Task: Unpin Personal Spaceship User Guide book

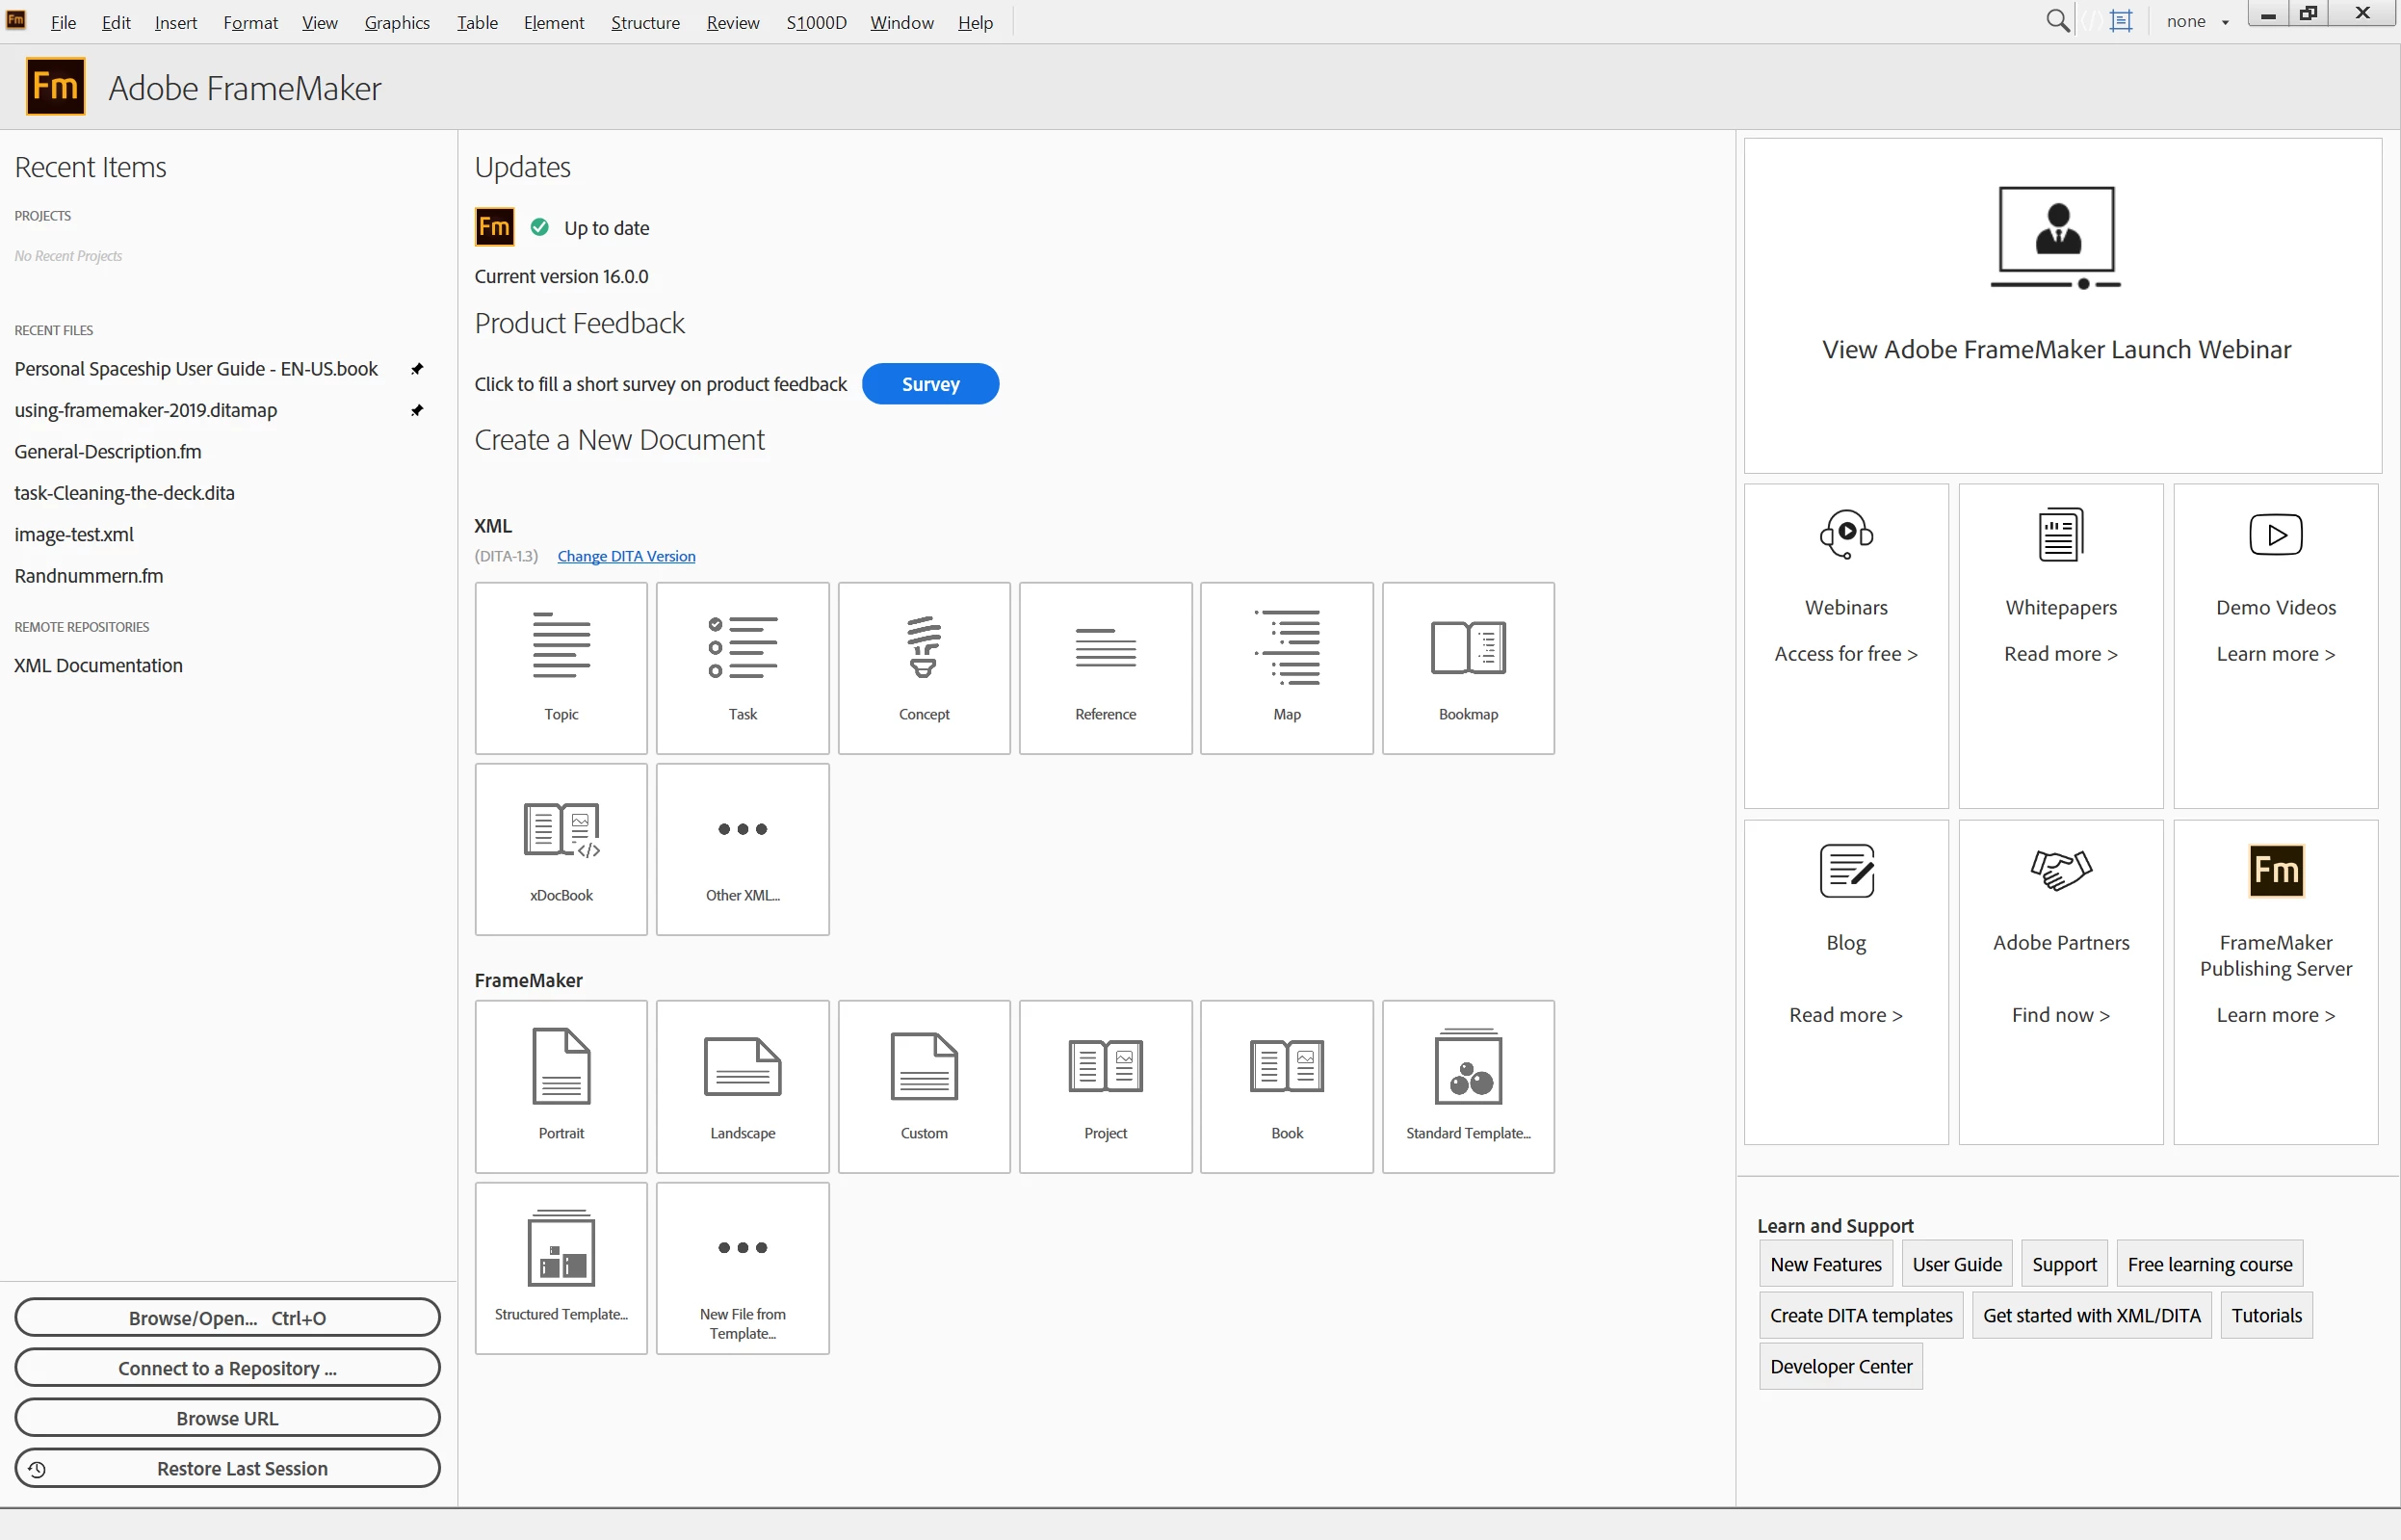Action: [417, 369]
